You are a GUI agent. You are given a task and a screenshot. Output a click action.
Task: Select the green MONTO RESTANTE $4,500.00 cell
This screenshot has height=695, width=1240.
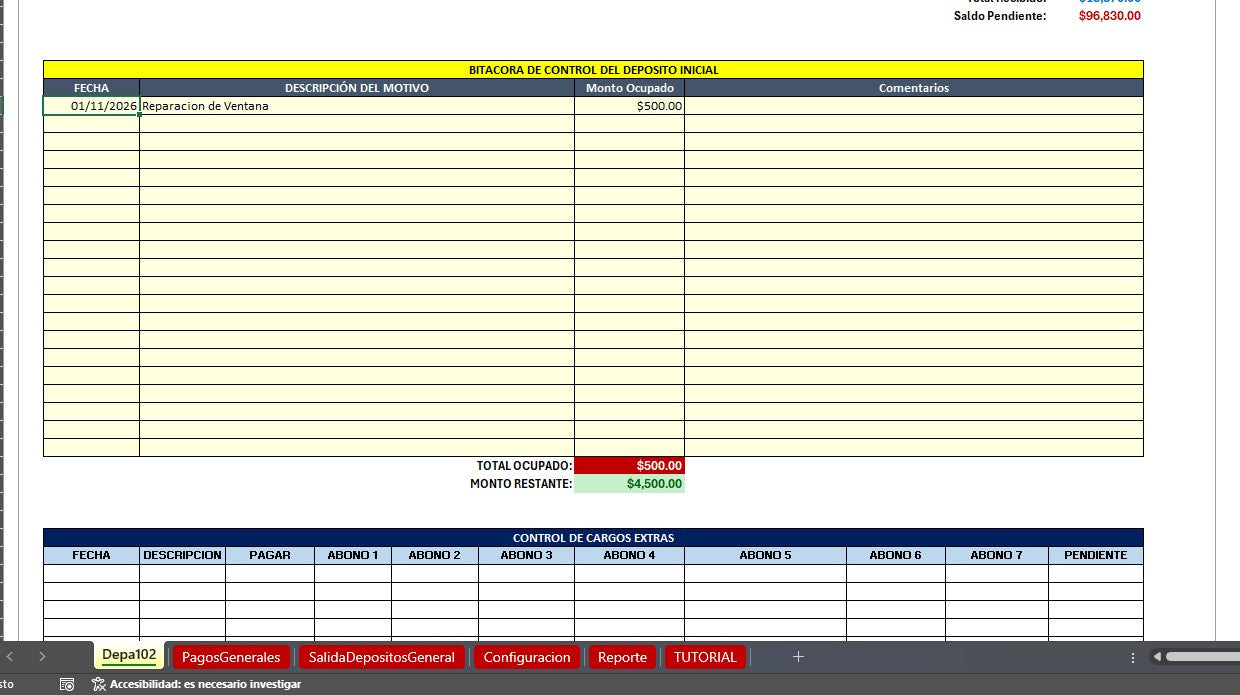tap(629, 483)
